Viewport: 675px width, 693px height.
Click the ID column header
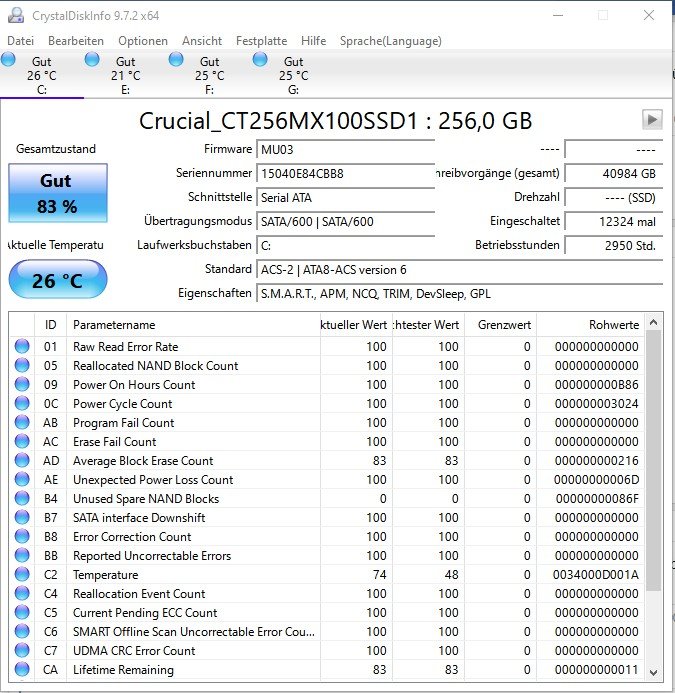point(50,325)
